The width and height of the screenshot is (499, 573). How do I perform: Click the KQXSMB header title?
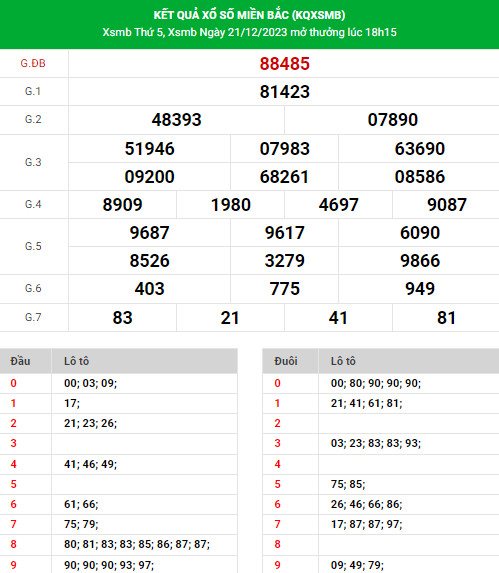click(250, 15)
